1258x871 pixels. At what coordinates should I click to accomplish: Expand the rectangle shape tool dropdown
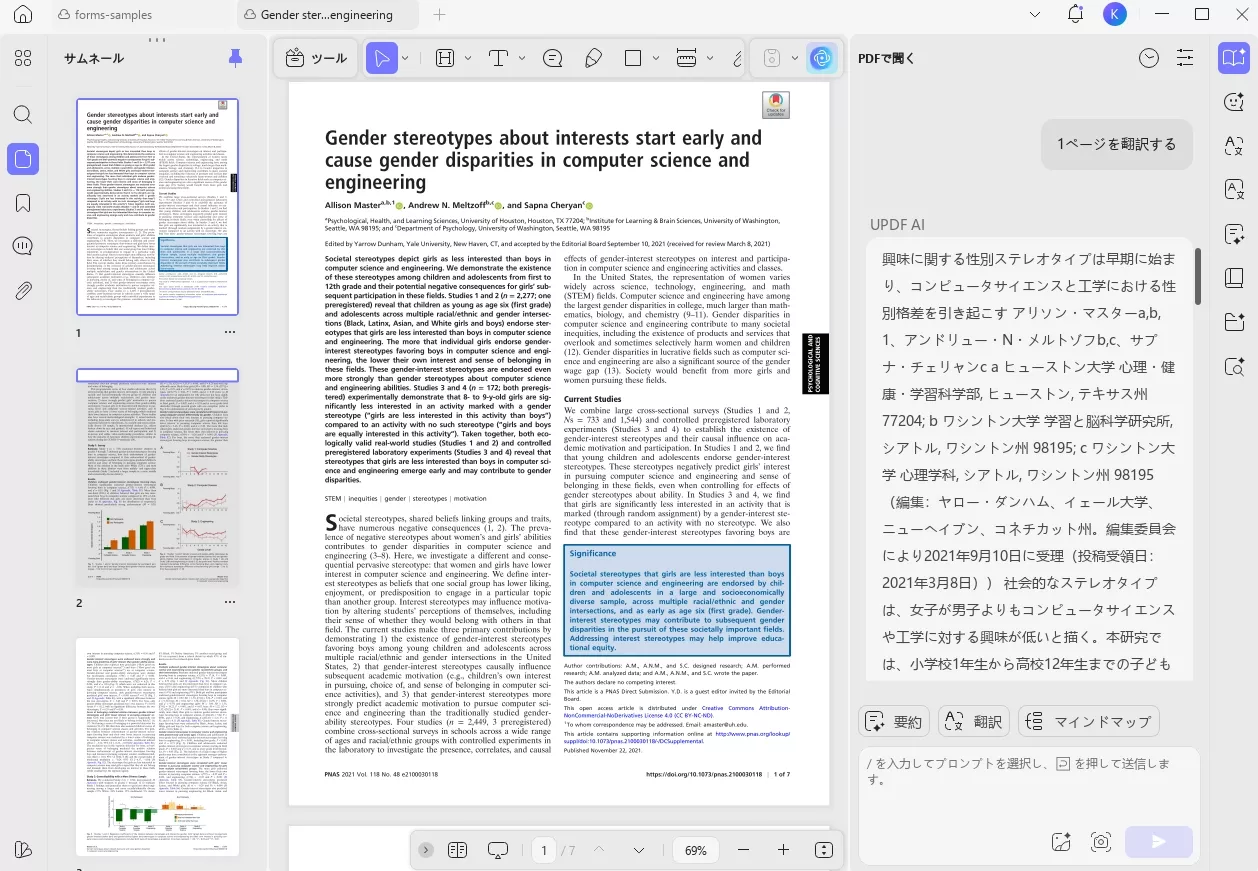[x=657, y=59]
